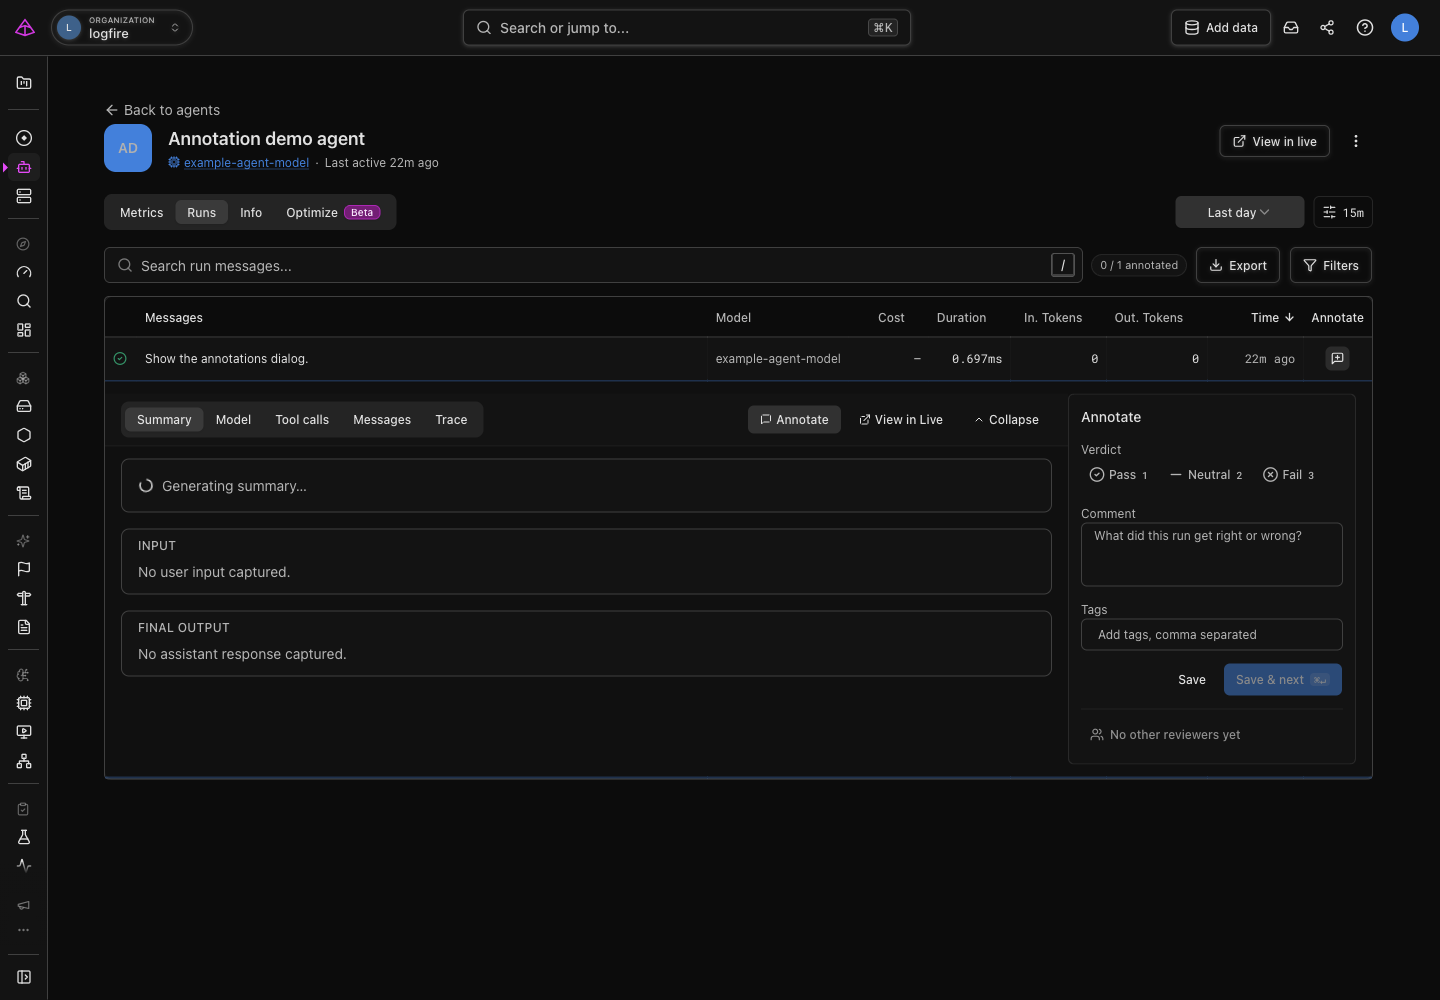Open the three-dot agent options menu
This screenshot has height=1000, width=1440.
click(x=1356, y=141)
